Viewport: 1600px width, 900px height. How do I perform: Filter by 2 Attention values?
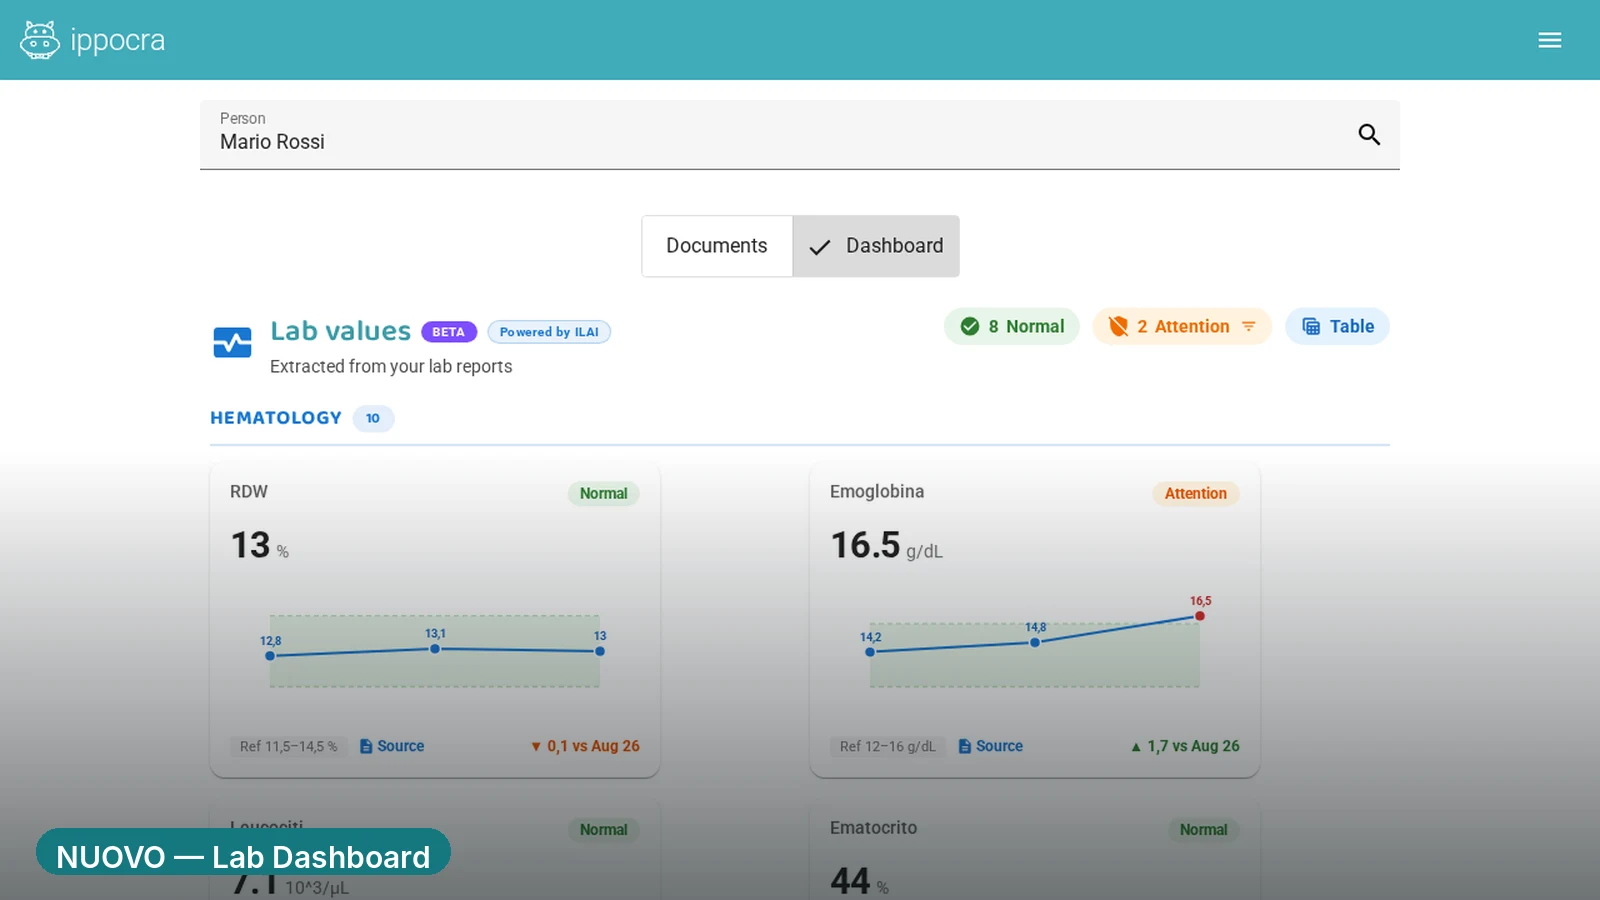pos(1182,326)
